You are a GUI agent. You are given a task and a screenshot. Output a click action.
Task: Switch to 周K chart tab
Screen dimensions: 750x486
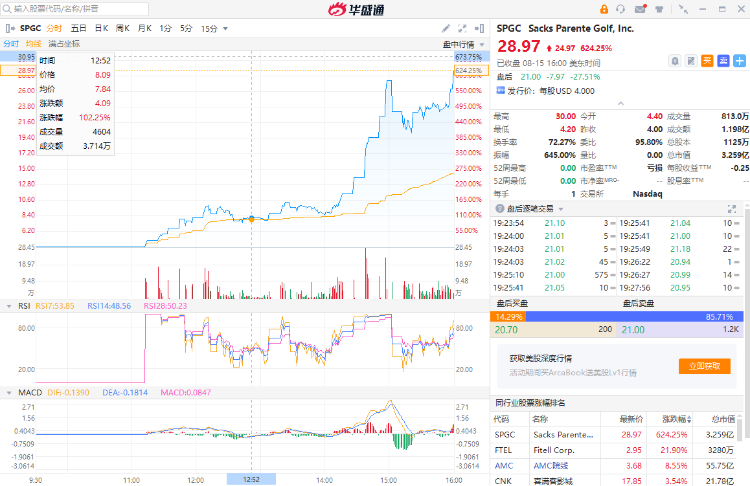point(122,29)
